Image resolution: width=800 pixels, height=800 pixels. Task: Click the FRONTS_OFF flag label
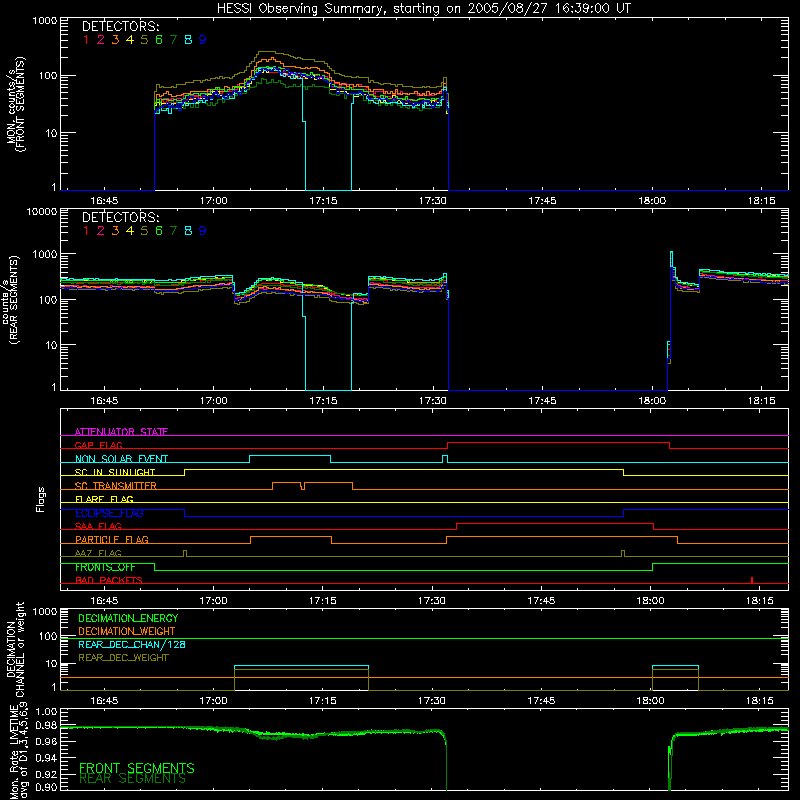pos(105,567)
